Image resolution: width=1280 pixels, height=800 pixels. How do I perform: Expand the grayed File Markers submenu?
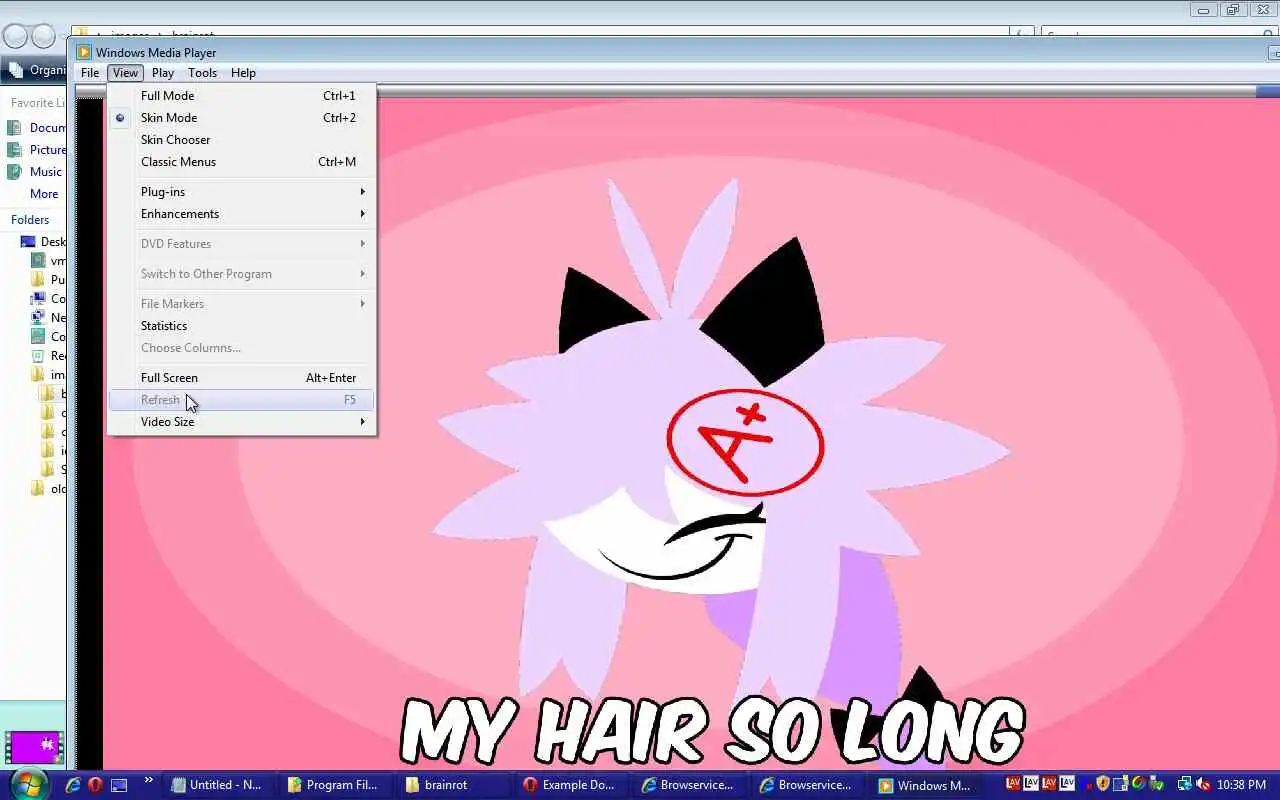coord(241,304)
